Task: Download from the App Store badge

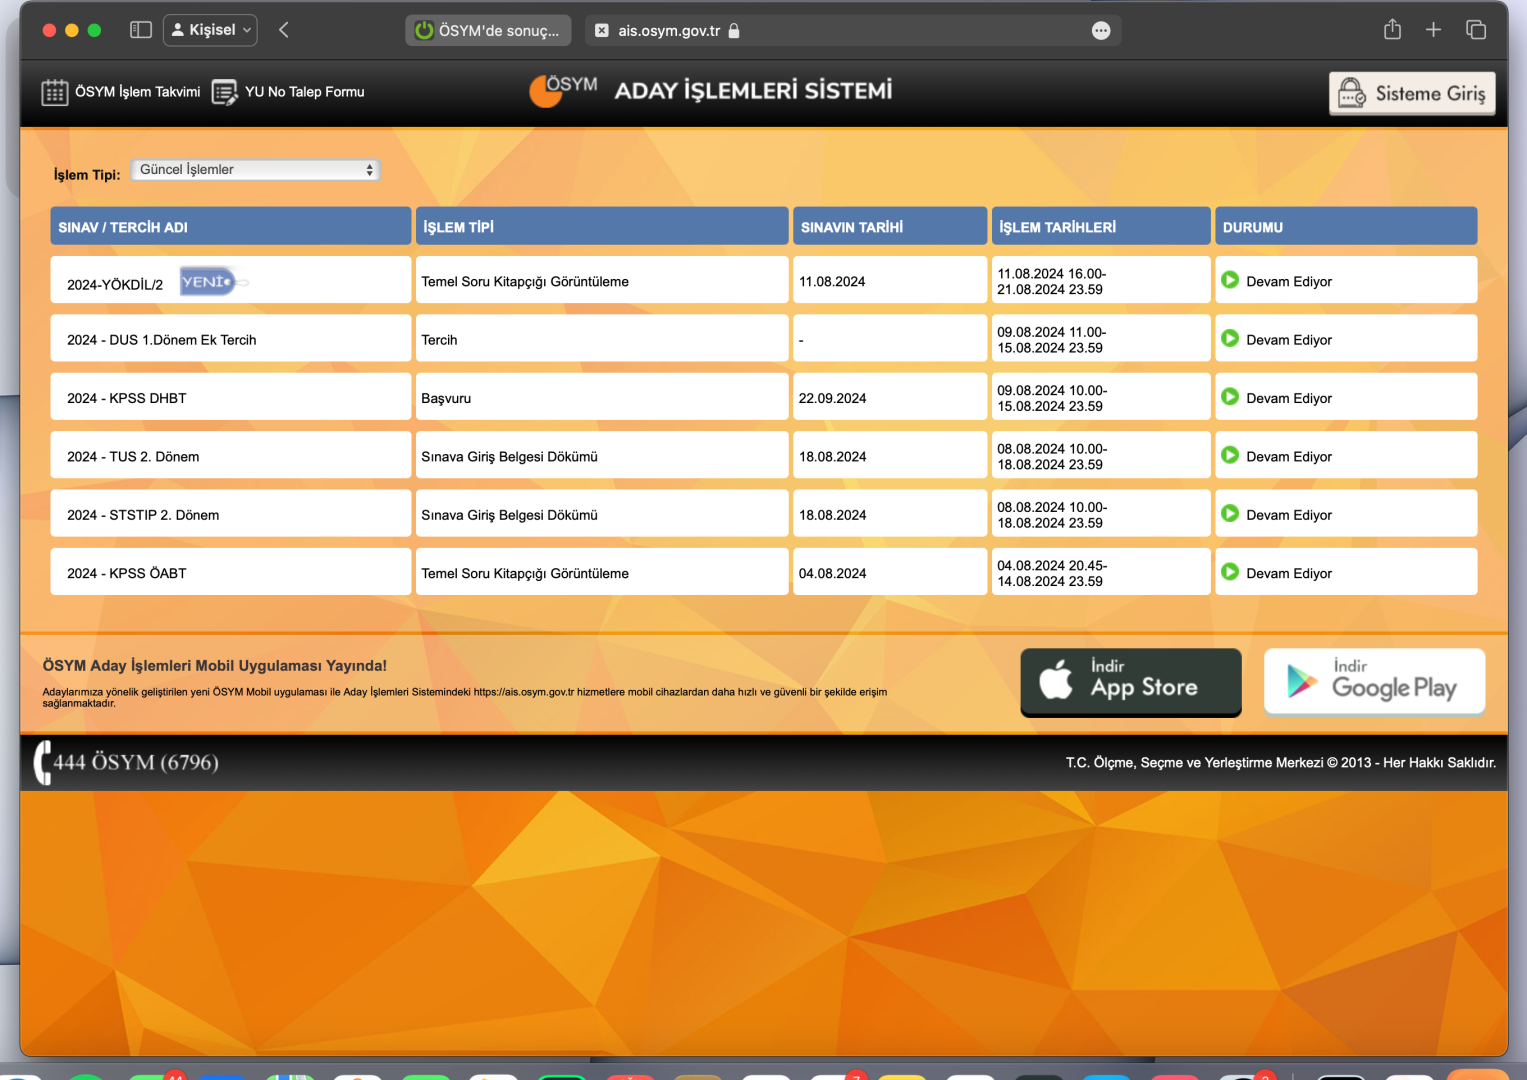Action: coord(1131,682)
